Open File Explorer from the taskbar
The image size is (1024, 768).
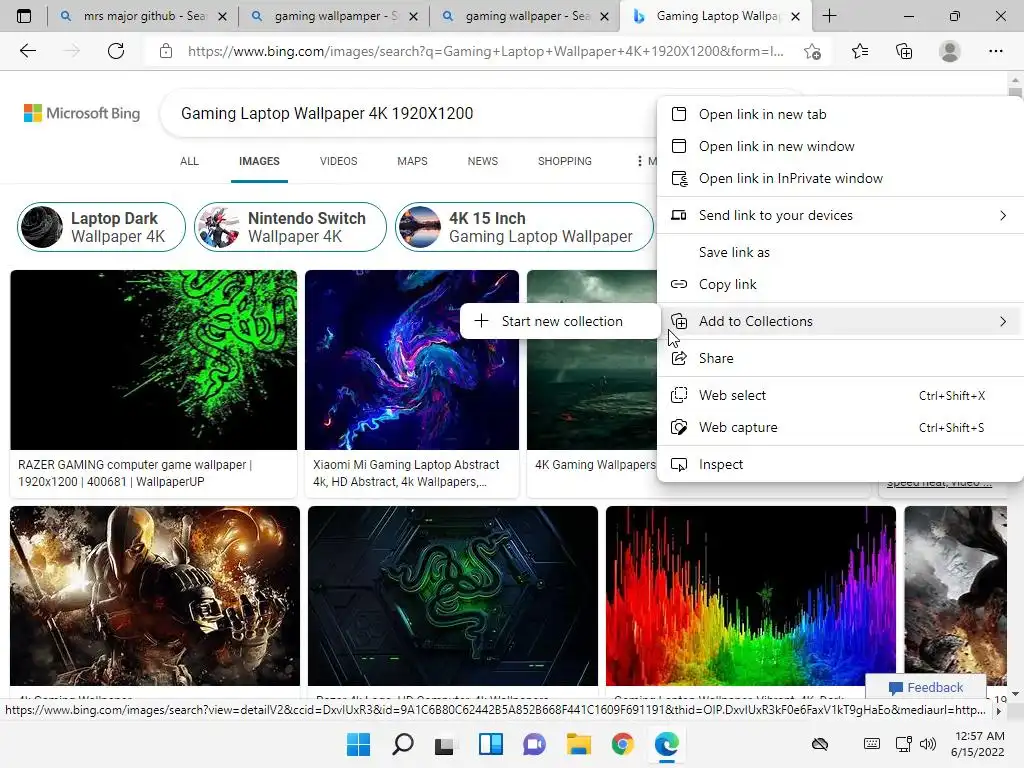pos(579,744)
